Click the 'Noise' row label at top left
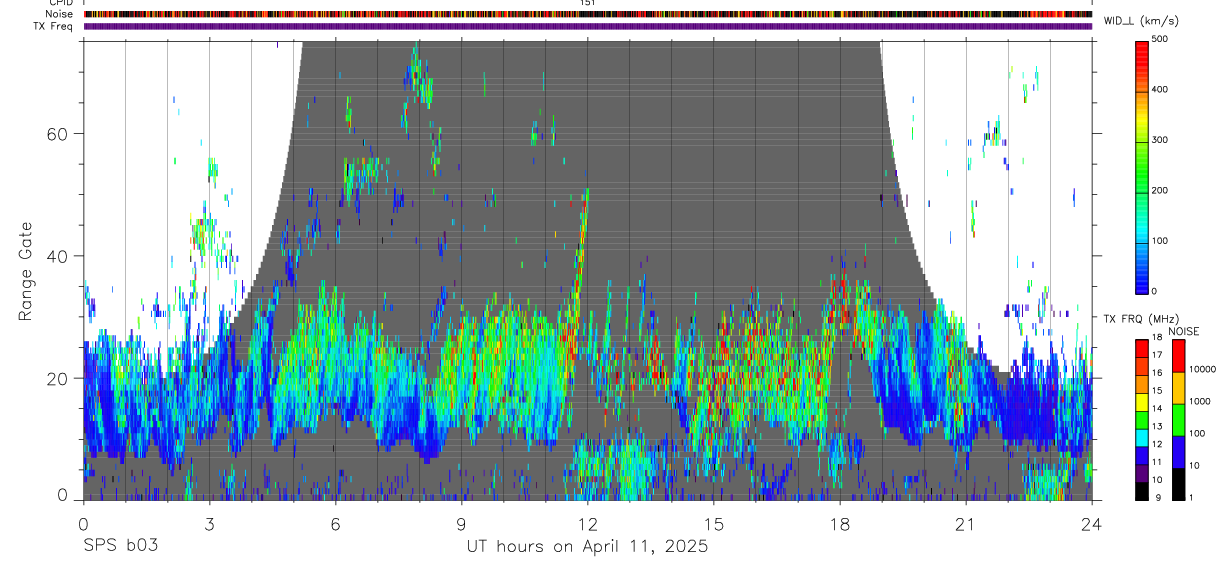Screen dimensions: 1228x567 pyautogui.click(x=60, y=14)
